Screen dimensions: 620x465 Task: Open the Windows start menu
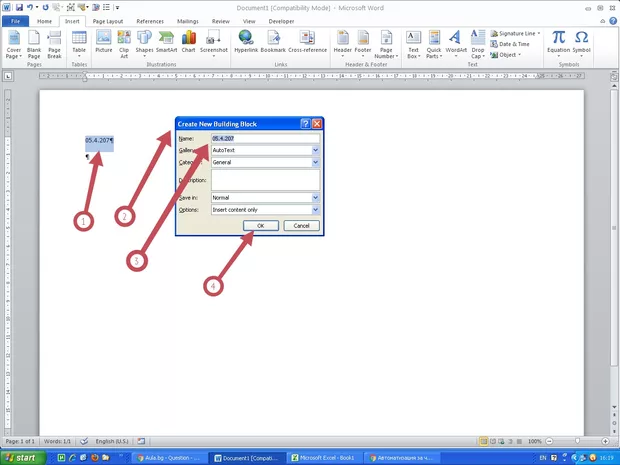(23, 458)
